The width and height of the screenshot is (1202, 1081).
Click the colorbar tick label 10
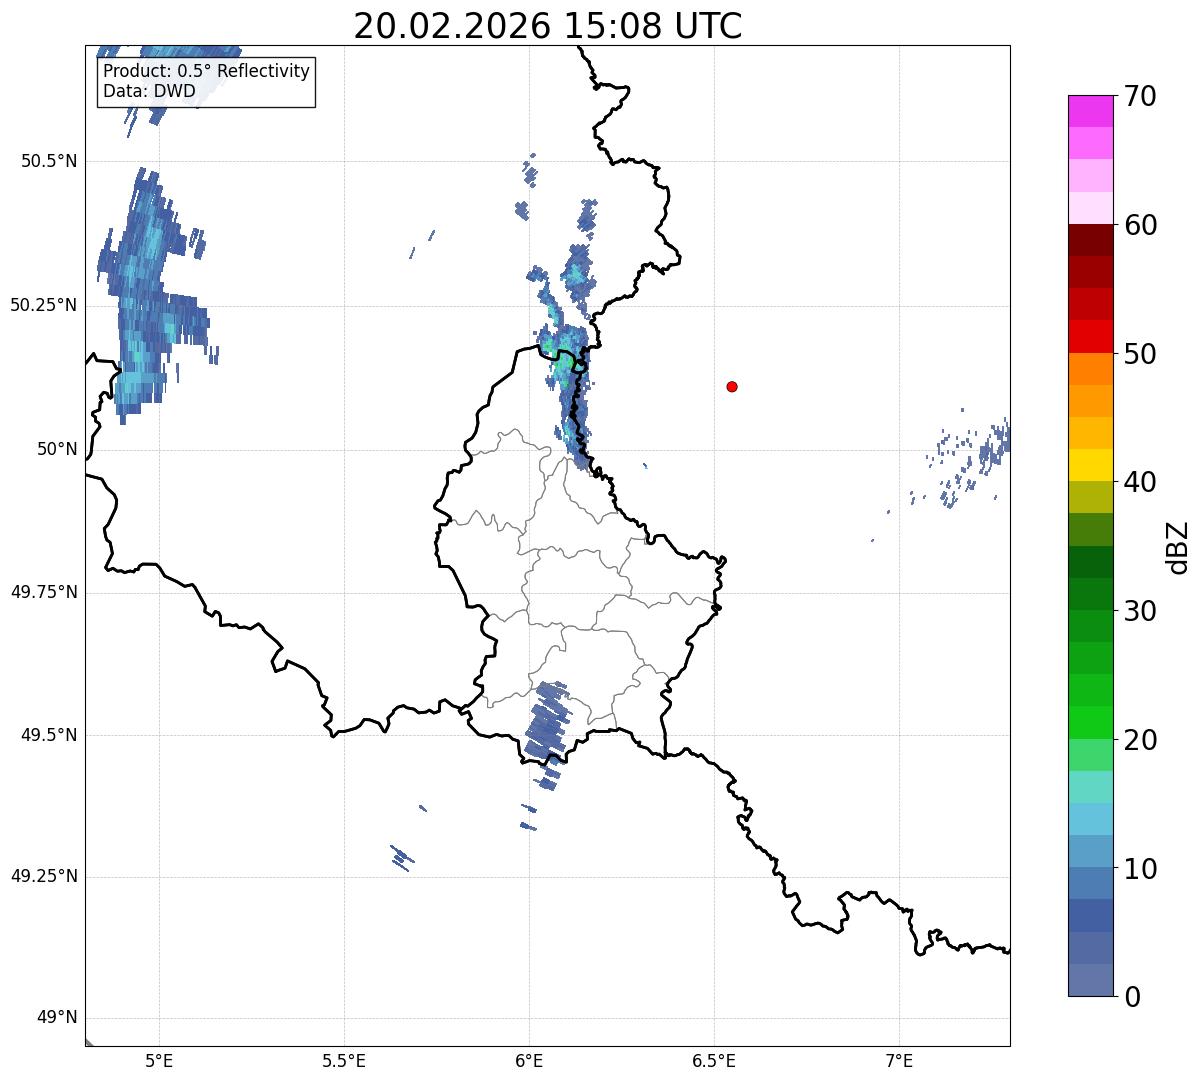[x=1140, y=868]
